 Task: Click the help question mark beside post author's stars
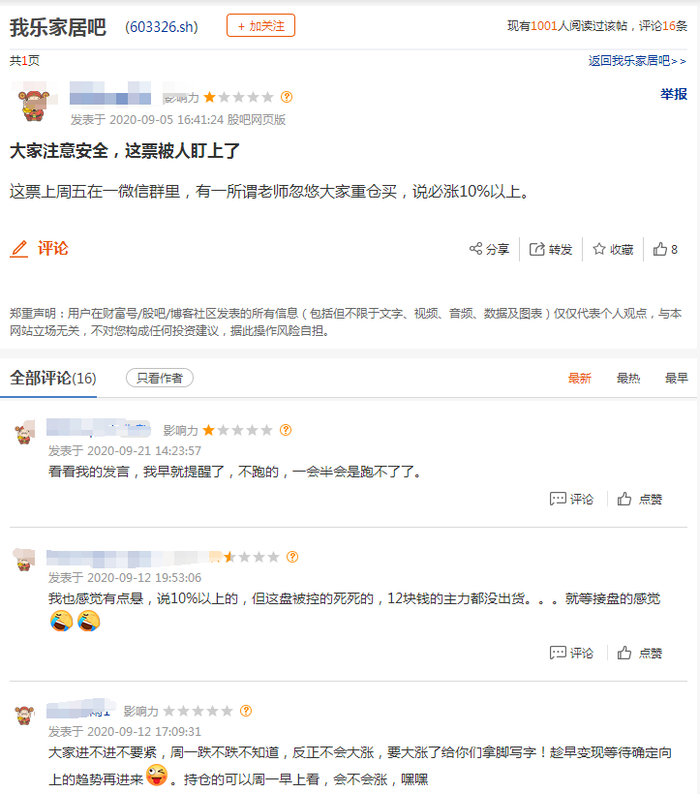[x=287, y=97]
